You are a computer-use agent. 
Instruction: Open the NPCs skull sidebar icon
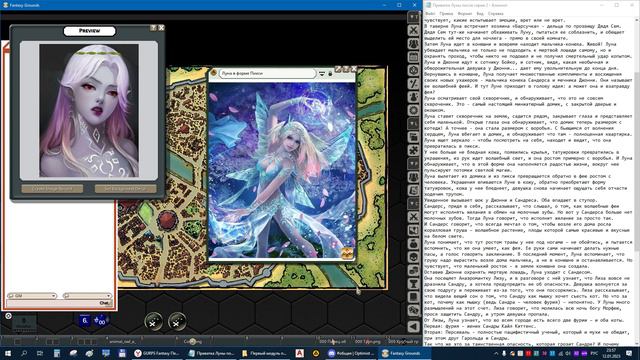[413, 258]
